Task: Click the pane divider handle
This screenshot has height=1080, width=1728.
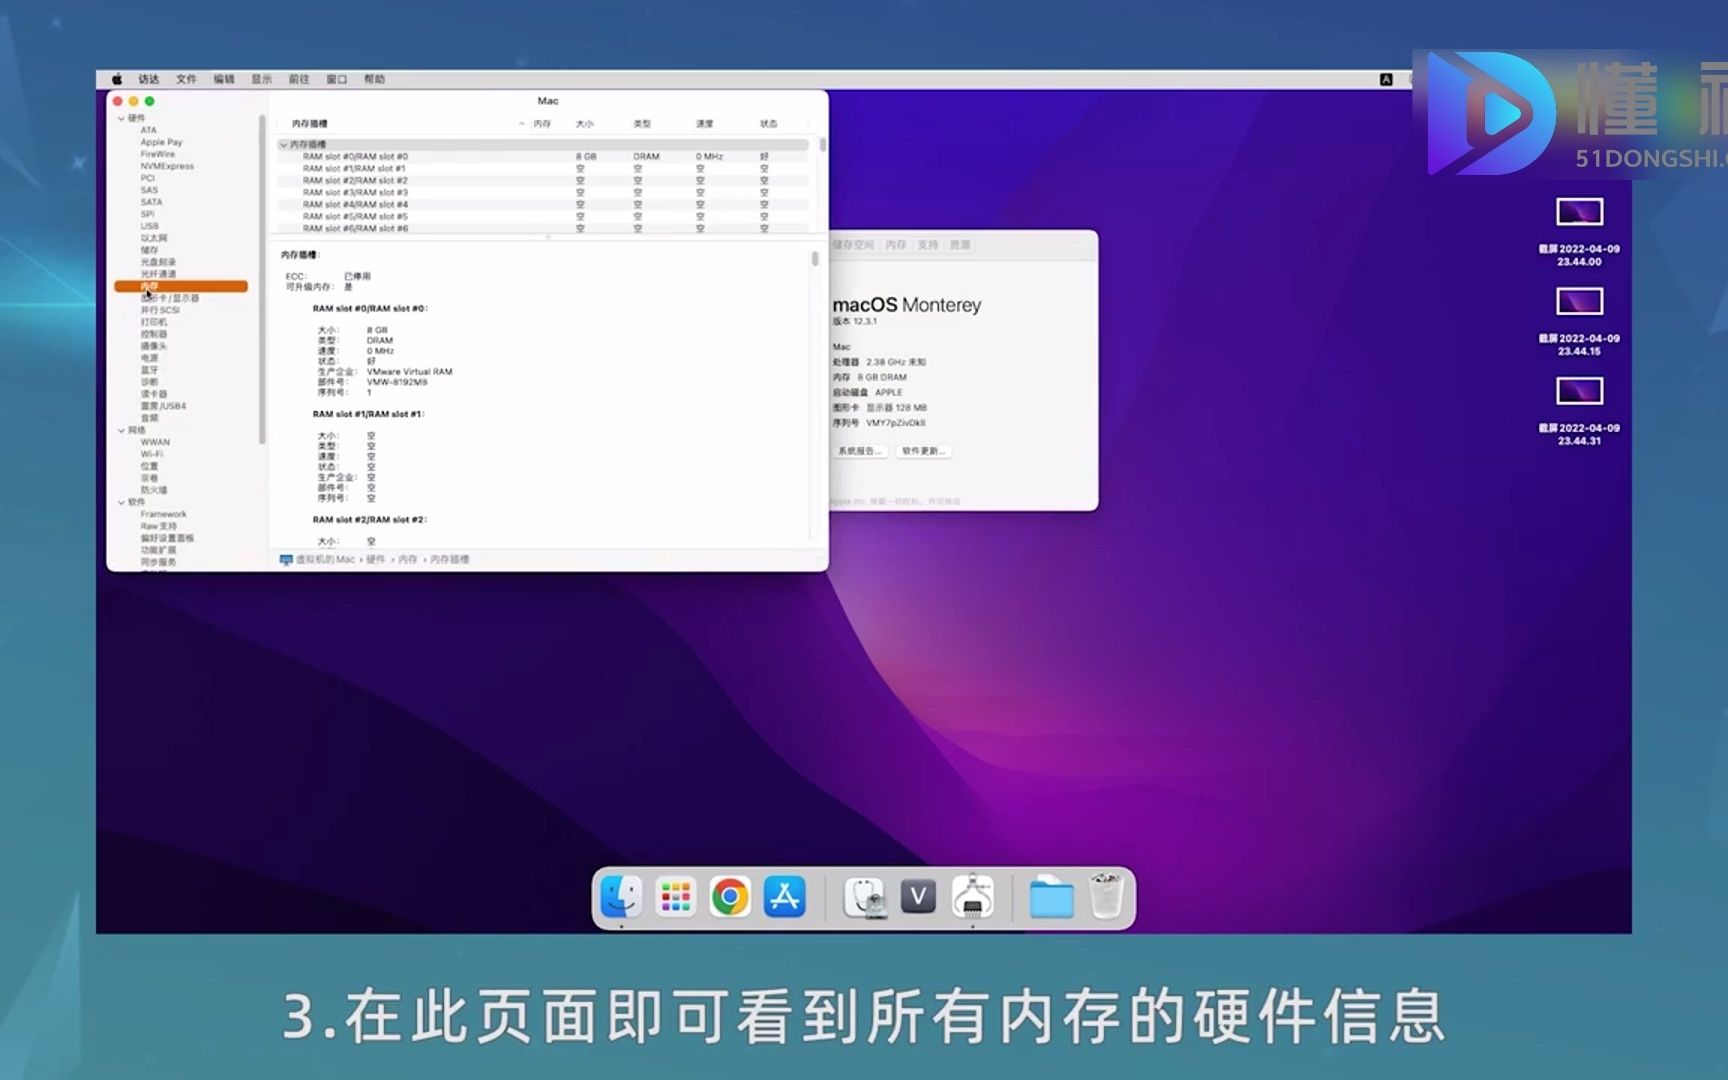Action: coord(548,237)
